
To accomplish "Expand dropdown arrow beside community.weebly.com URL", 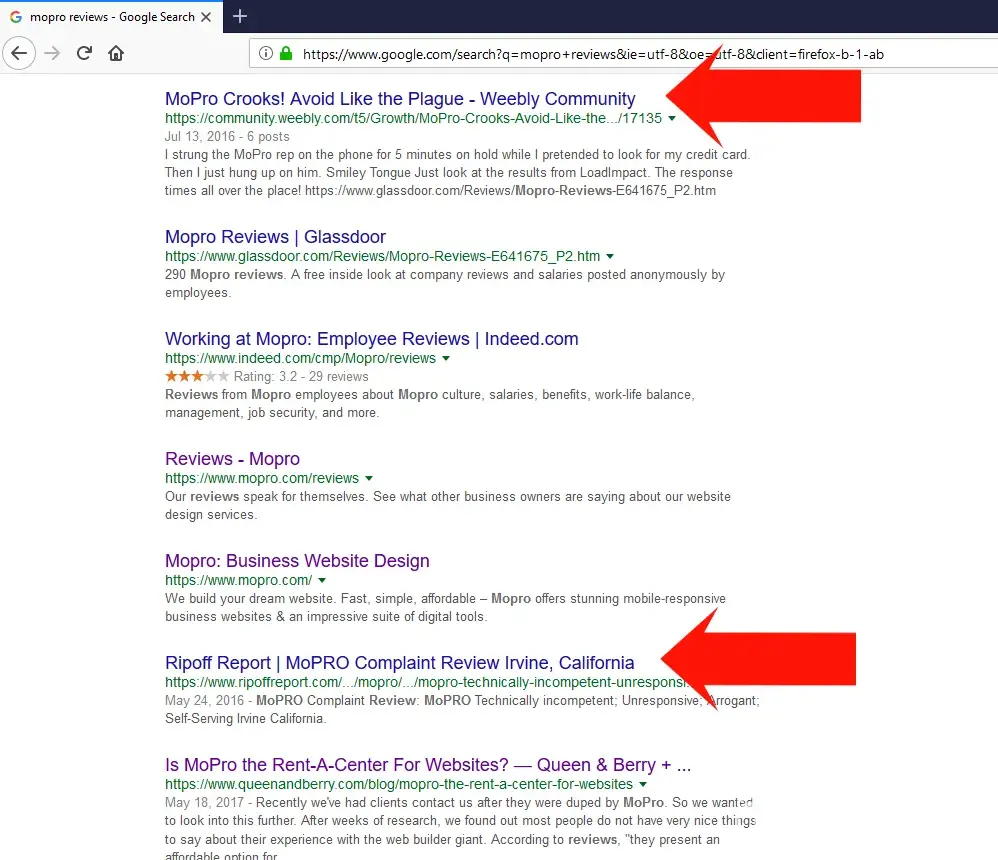I will (x=672, y=118).
